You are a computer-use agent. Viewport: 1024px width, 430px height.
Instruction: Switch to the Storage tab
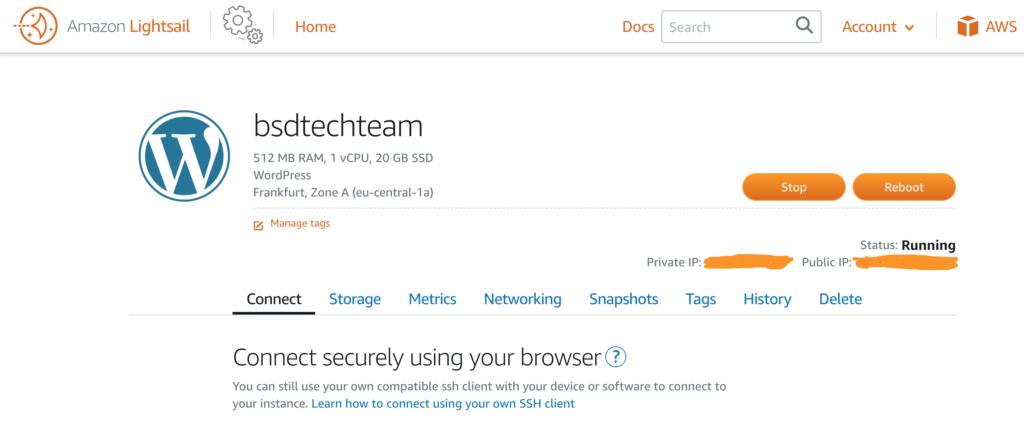(355, 299)
